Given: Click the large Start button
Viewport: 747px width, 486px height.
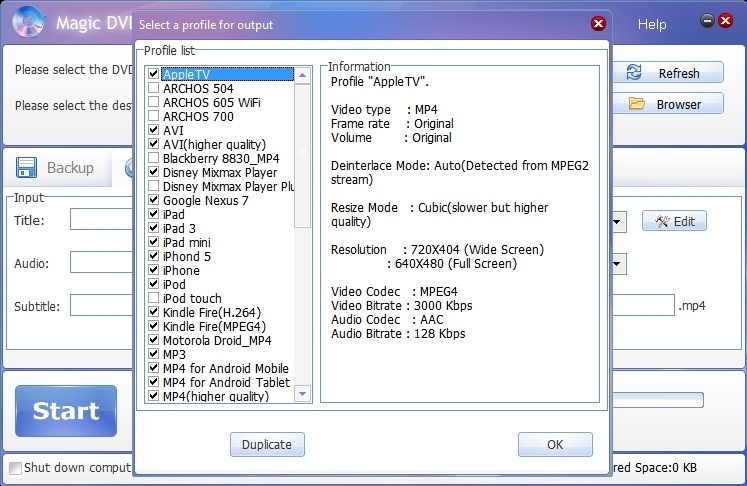Looking at the screenshot, I should pyautogui.click(x=66, y=411).
